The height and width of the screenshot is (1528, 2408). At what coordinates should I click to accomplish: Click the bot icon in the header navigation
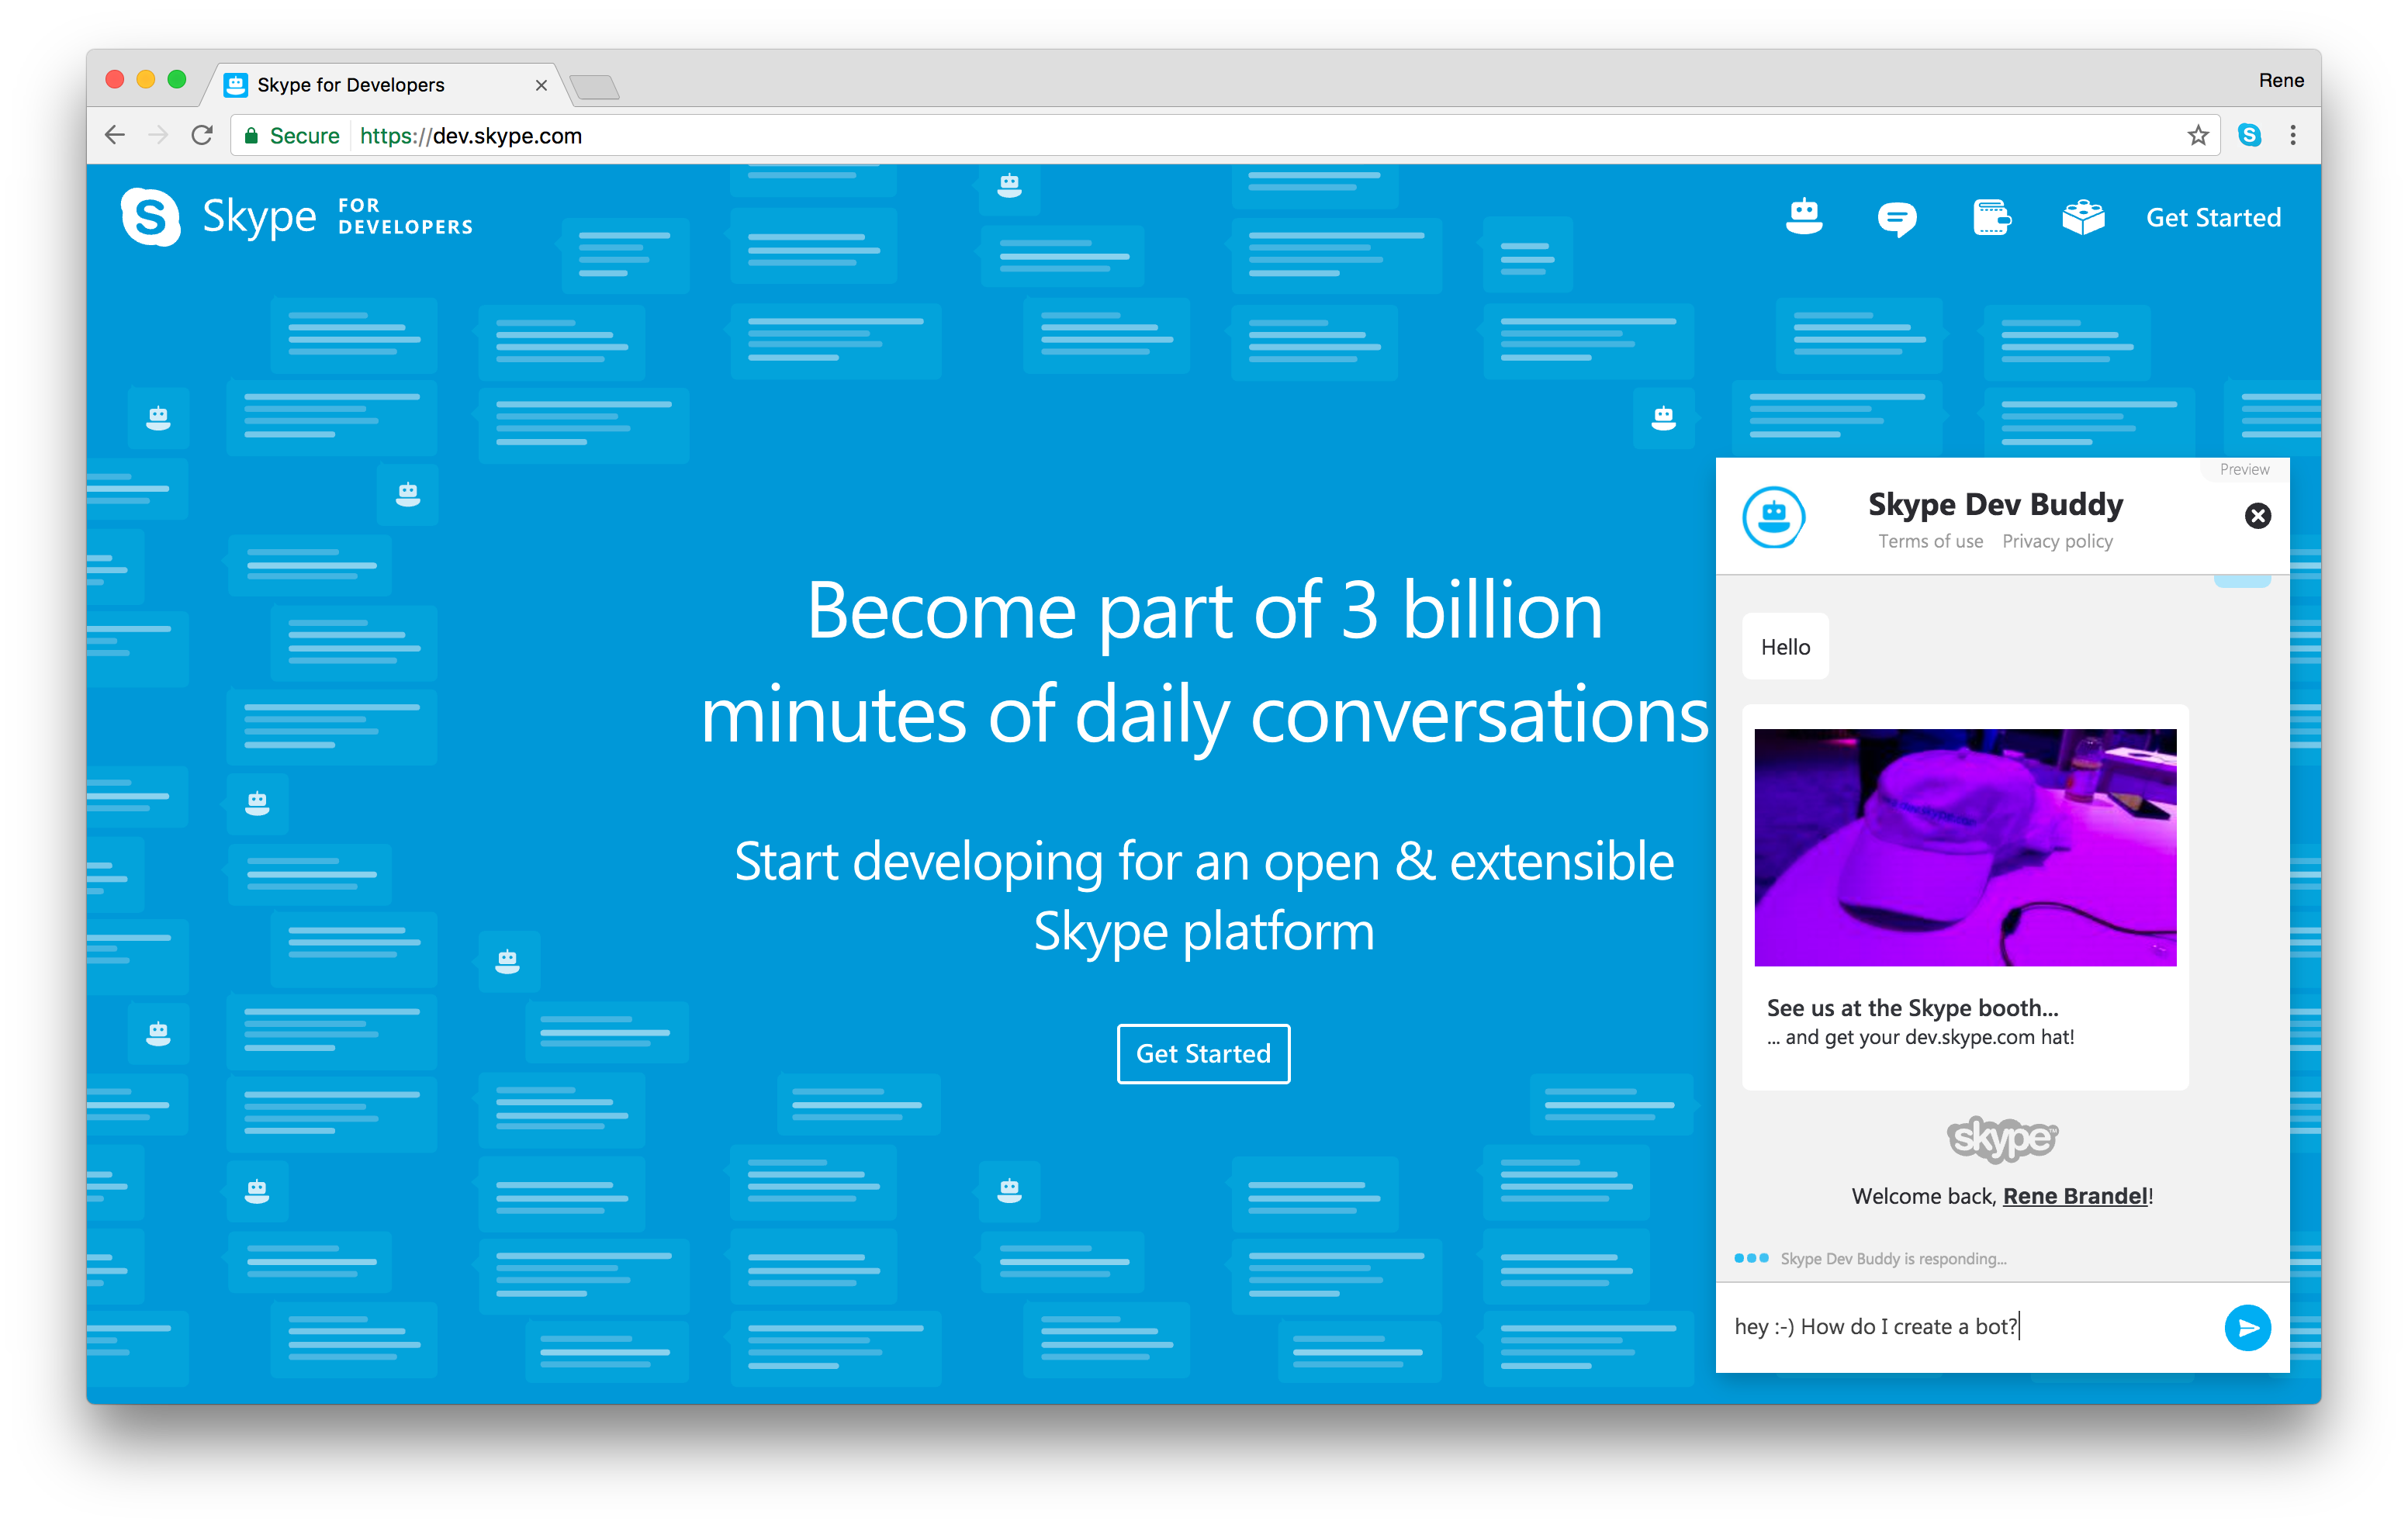coord(1804,216)
